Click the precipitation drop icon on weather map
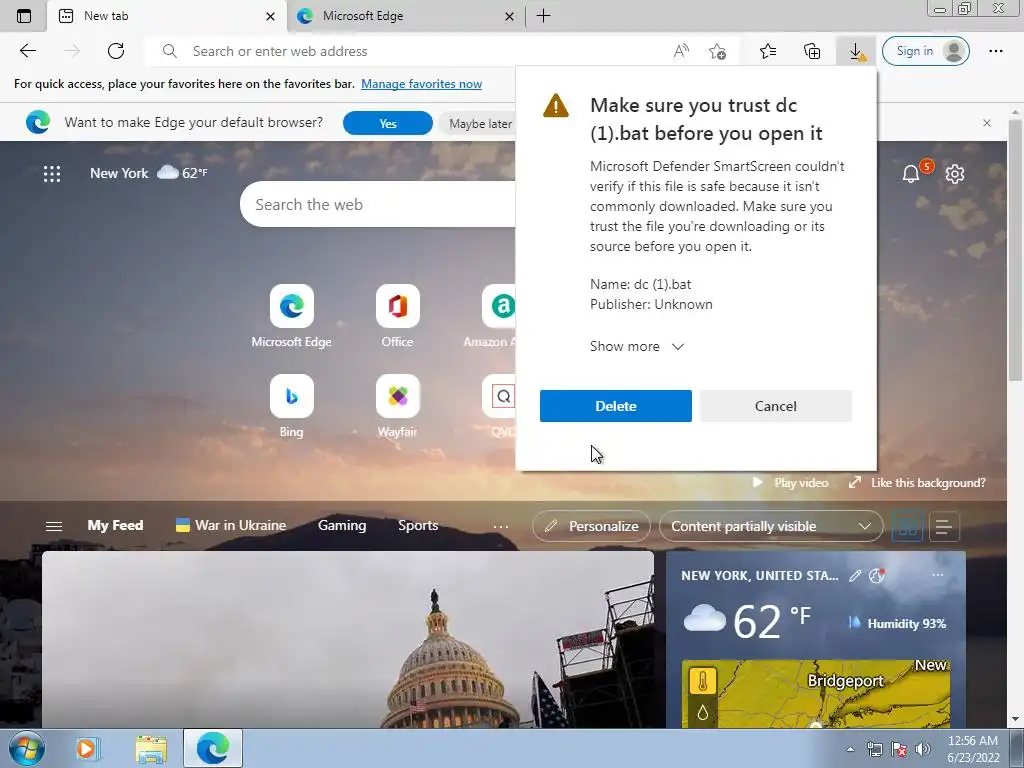Viewport: 1024px width, 768px height. pos(703,712)
